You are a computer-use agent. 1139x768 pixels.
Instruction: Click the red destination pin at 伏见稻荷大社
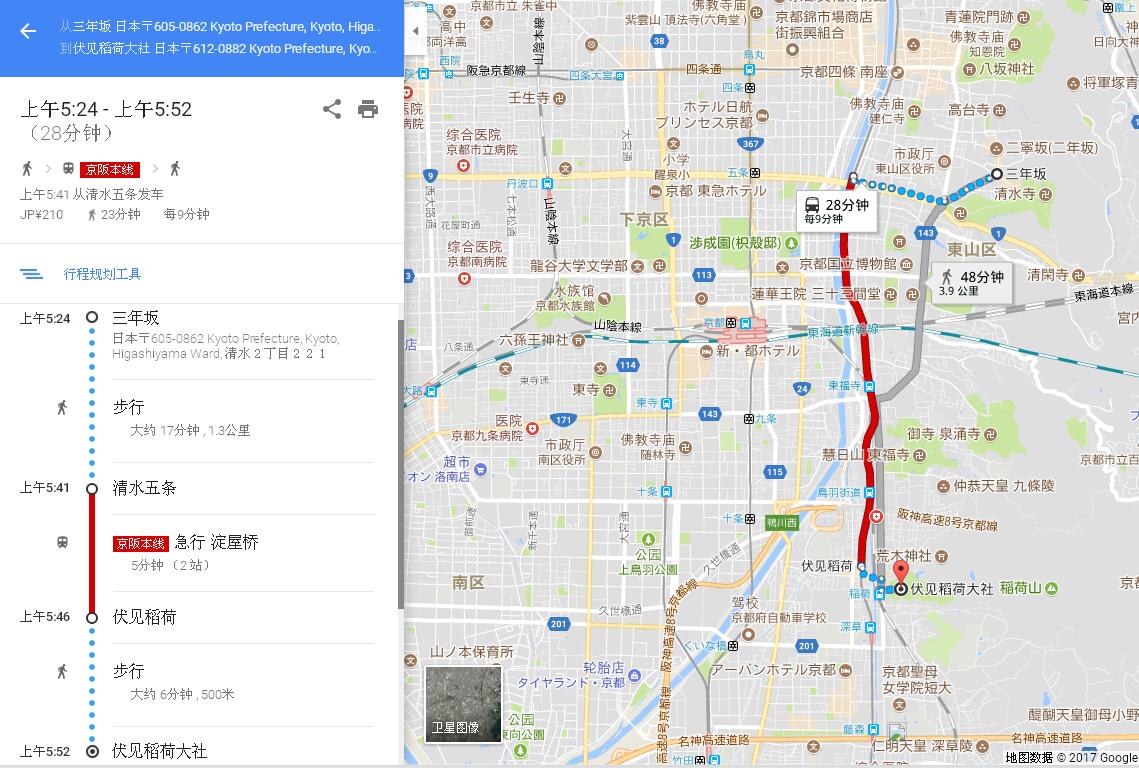tap(901, 573)
